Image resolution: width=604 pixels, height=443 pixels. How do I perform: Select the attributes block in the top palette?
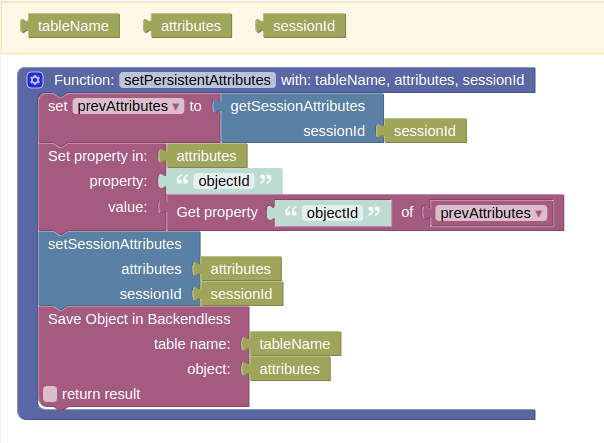(188, 26)
